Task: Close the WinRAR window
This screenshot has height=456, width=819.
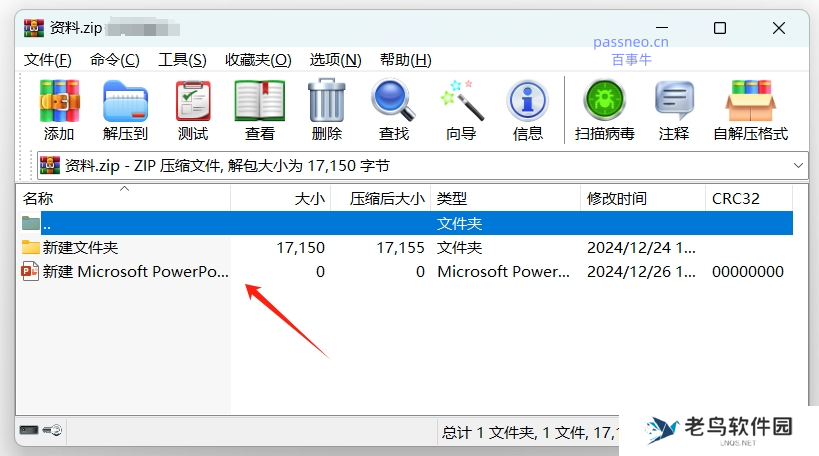Action: point(779,28)
